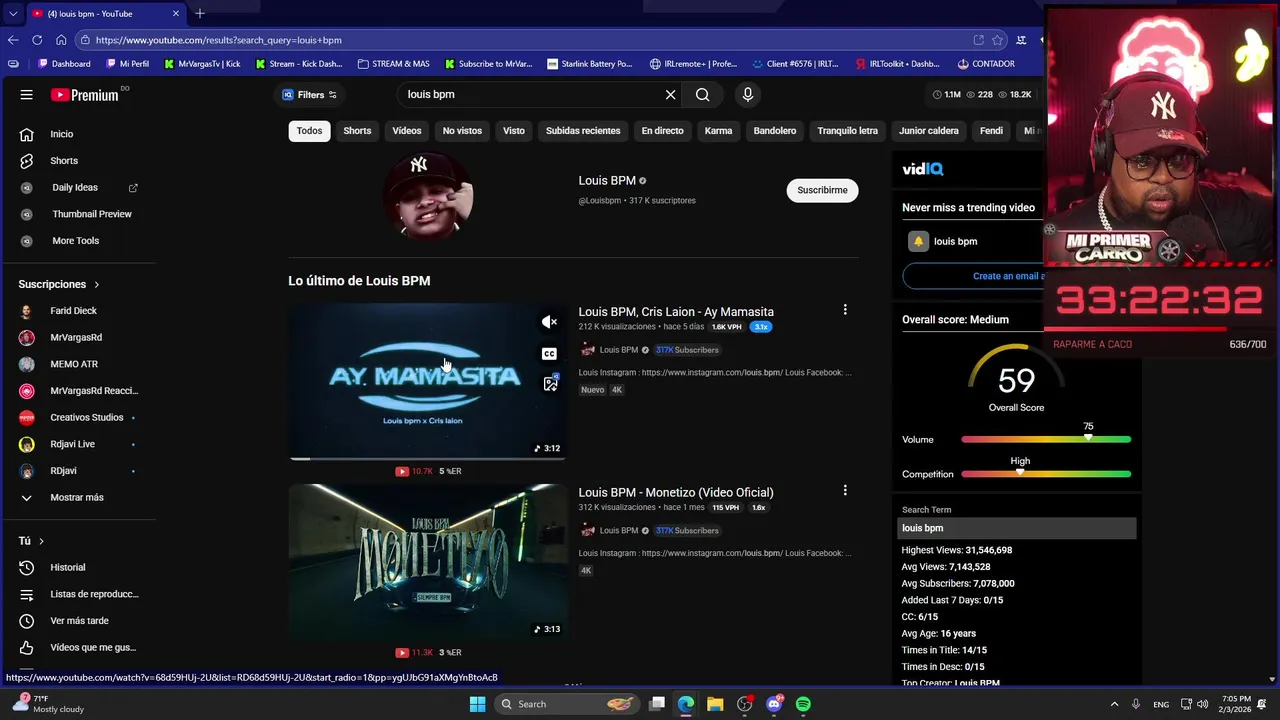Select Junior caldera chip
Viewport: 1280px width, 720px height.
coord(928,131)
